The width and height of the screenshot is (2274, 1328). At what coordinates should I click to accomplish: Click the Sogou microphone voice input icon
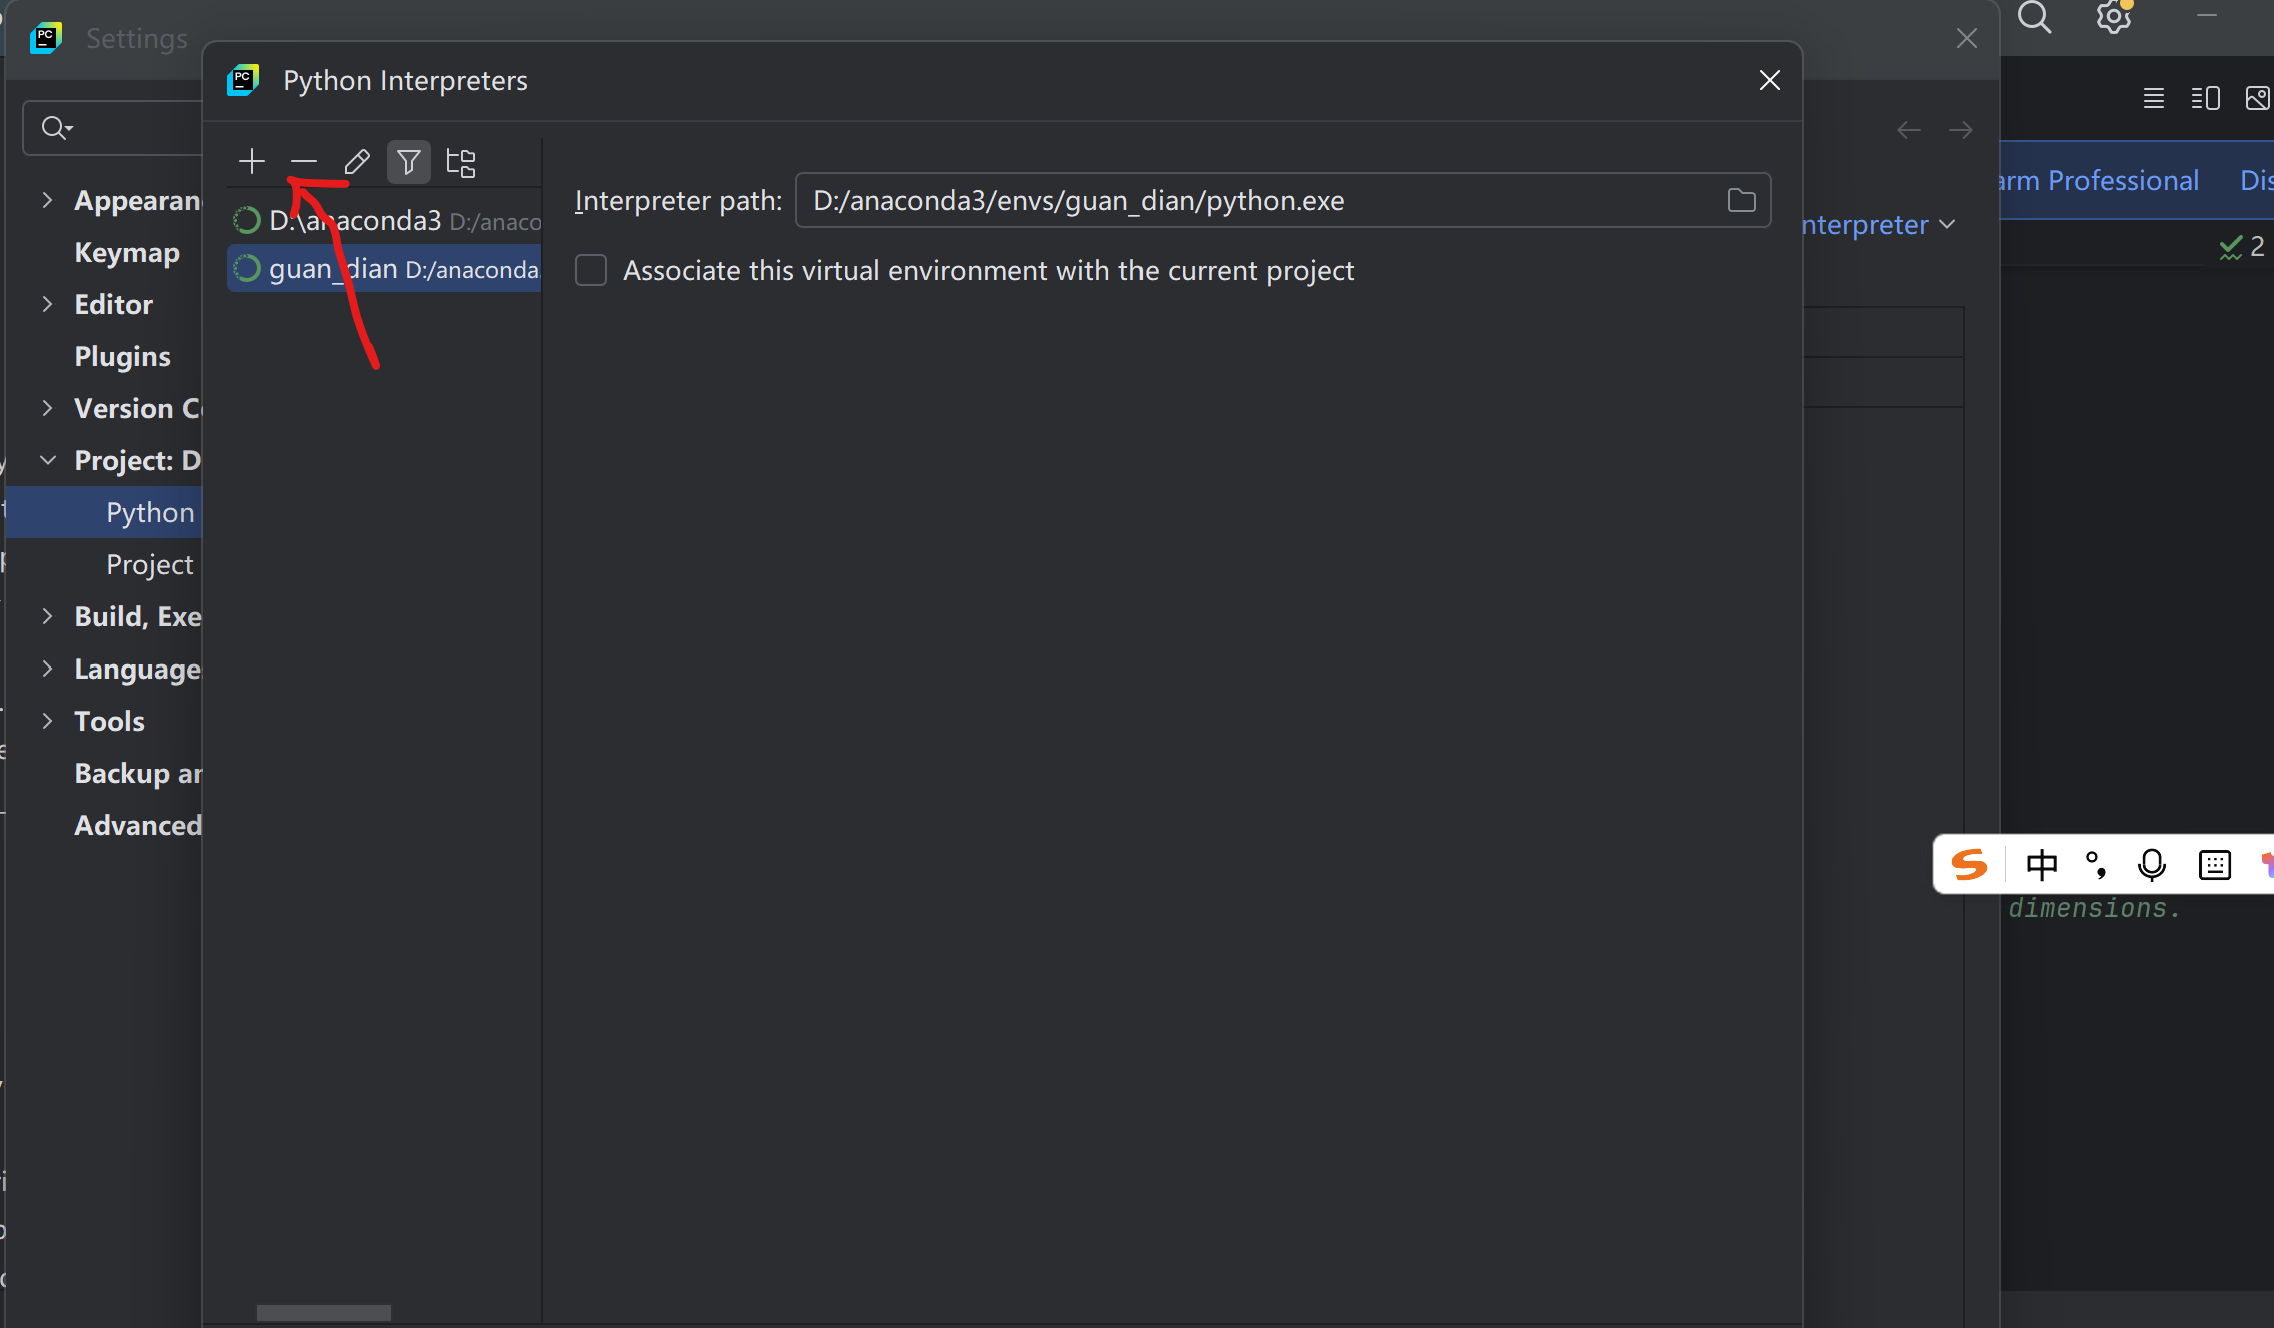(x=2151, y=864)
